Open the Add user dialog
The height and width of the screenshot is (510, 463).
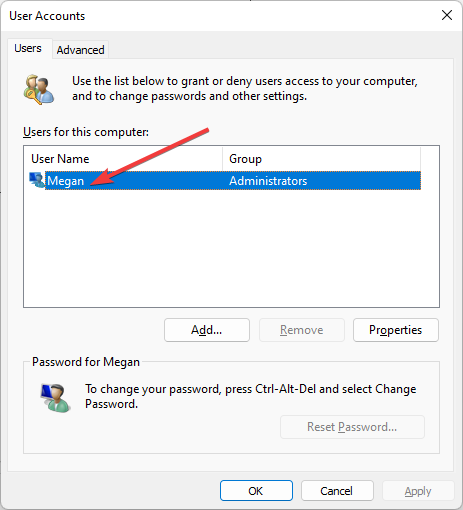click(x=207, y=330)
